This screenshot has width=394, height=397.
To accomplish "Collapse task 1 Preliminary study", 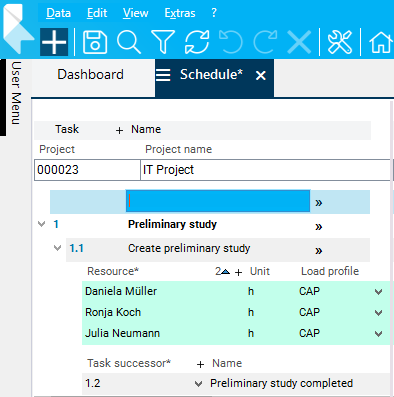I will click(42, 224).
